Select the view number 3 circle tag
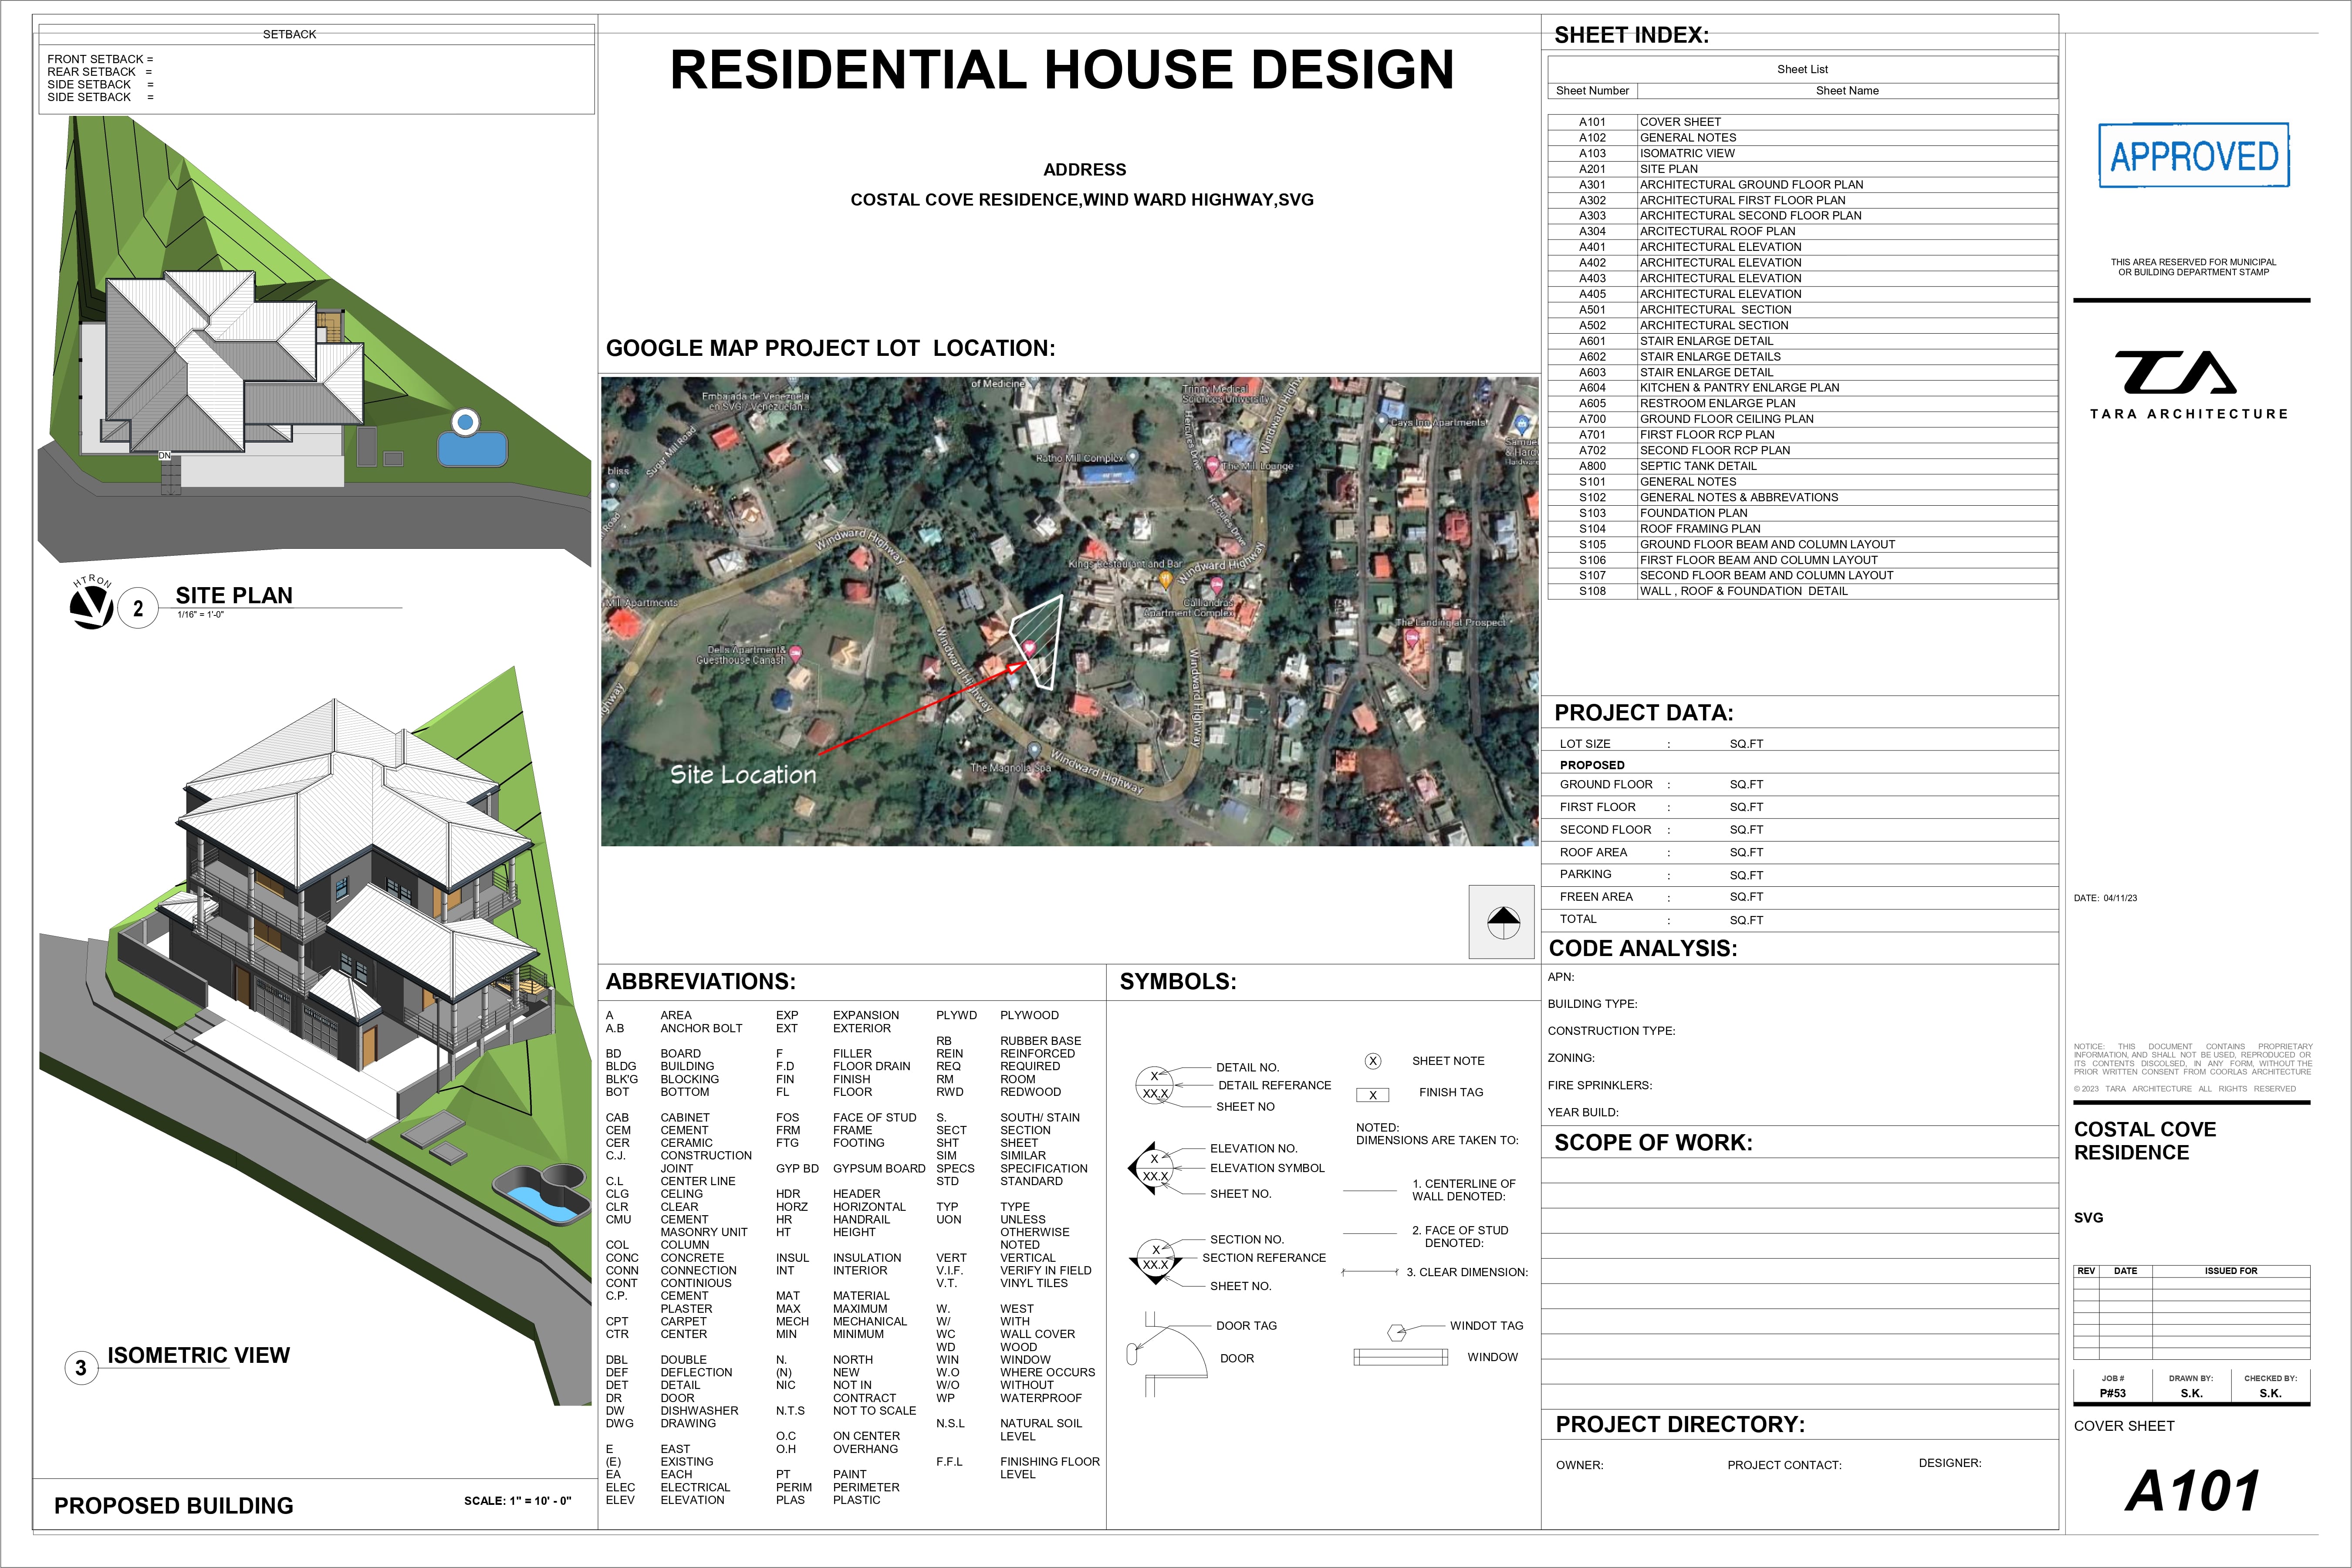This screenshot has width=2352, height=1568. click(81, 1367)
